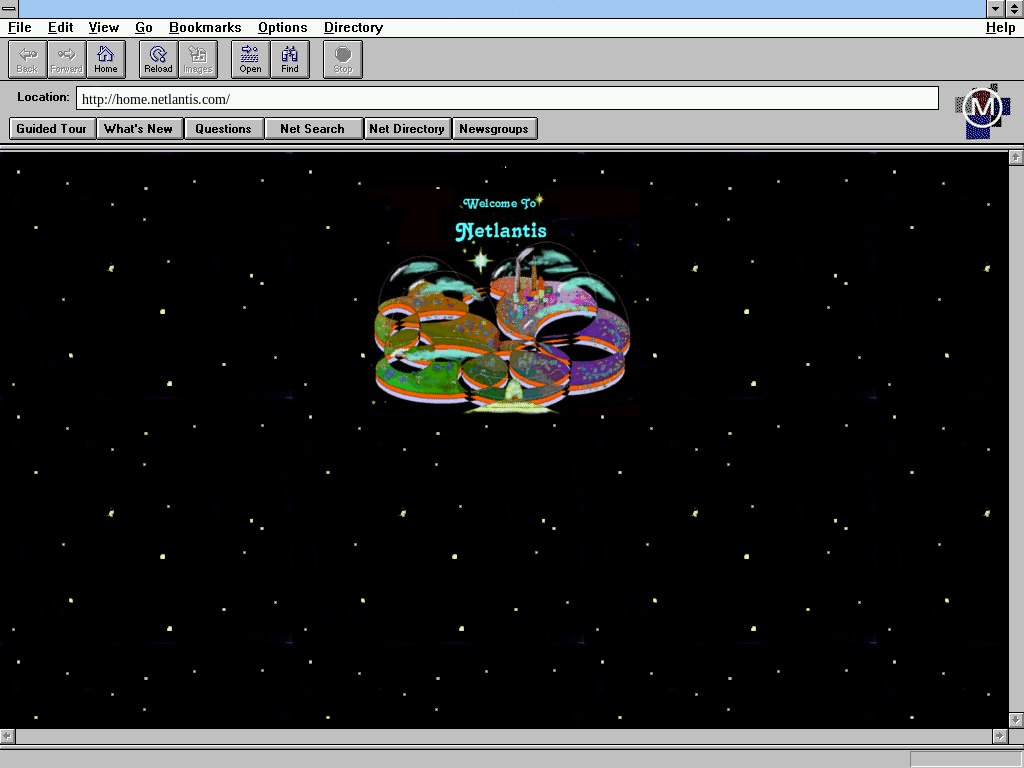Click the What's New button
The image size is (1024, 768).
coord(139,129)
